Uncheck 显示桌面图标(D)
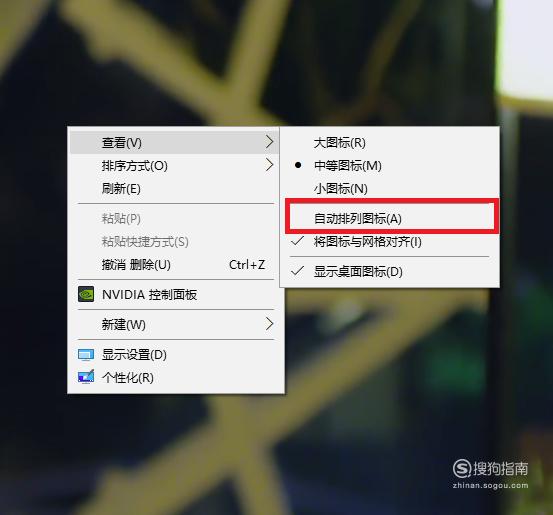553x515 pixels. point(389,271)
